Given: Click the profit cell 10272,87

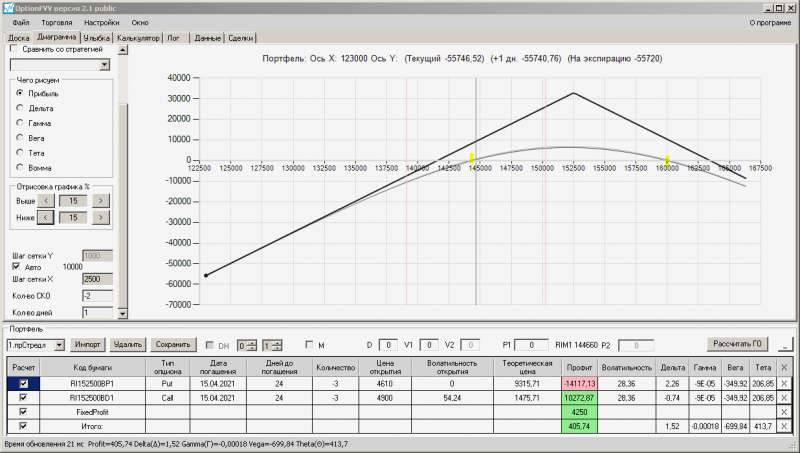Looking at the screenshot, I should (579, 398).
